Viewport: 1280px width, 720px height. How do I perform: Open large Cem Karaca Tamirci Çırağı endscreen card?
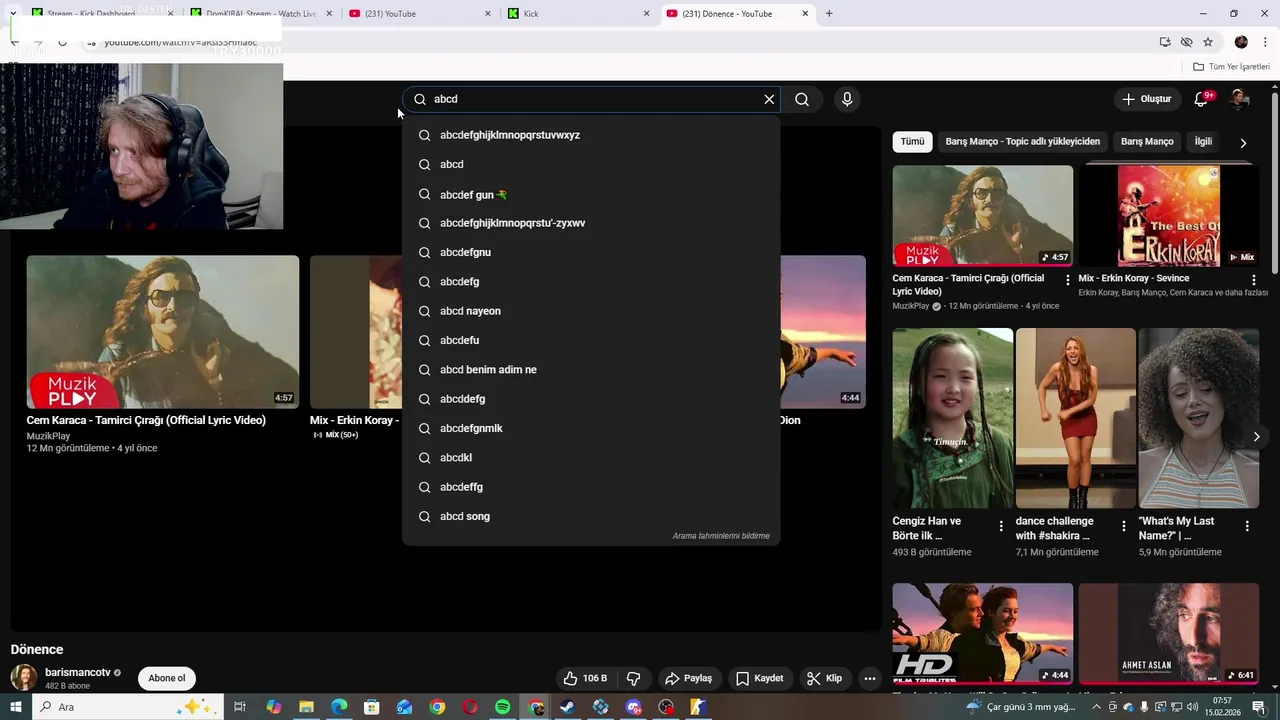(x=163, y=332)
